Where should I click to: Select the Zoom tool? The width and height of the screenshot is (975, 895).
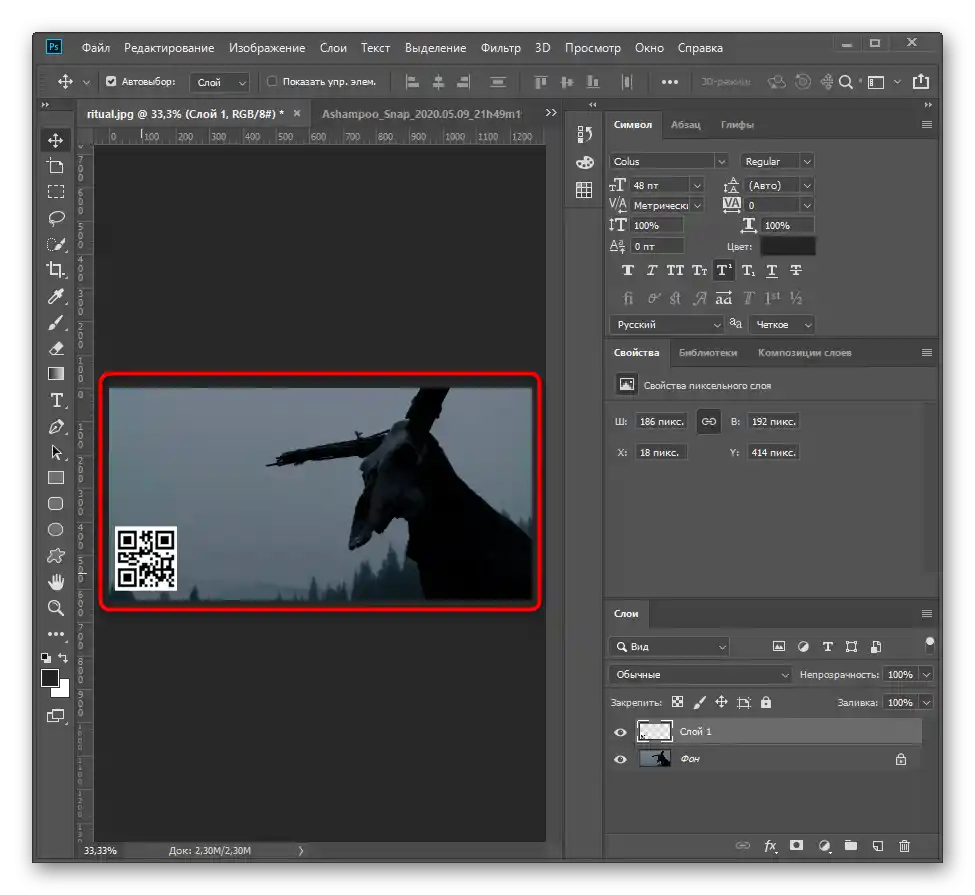tap(56, 608)
